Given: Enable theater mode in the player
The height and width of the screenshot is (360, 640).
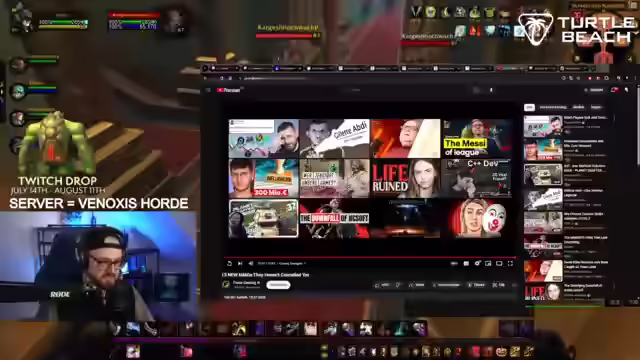Looking at the screenshot, I should (x=499, y=264).
